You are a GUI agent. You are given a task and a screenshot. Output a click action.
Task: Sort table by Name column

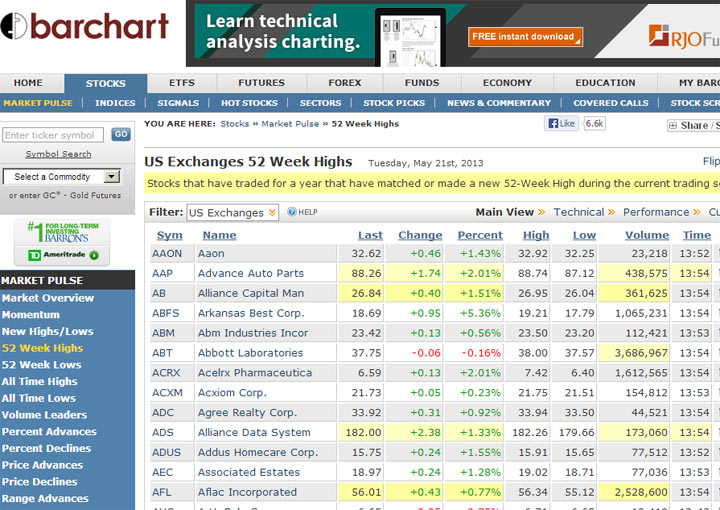219,235
